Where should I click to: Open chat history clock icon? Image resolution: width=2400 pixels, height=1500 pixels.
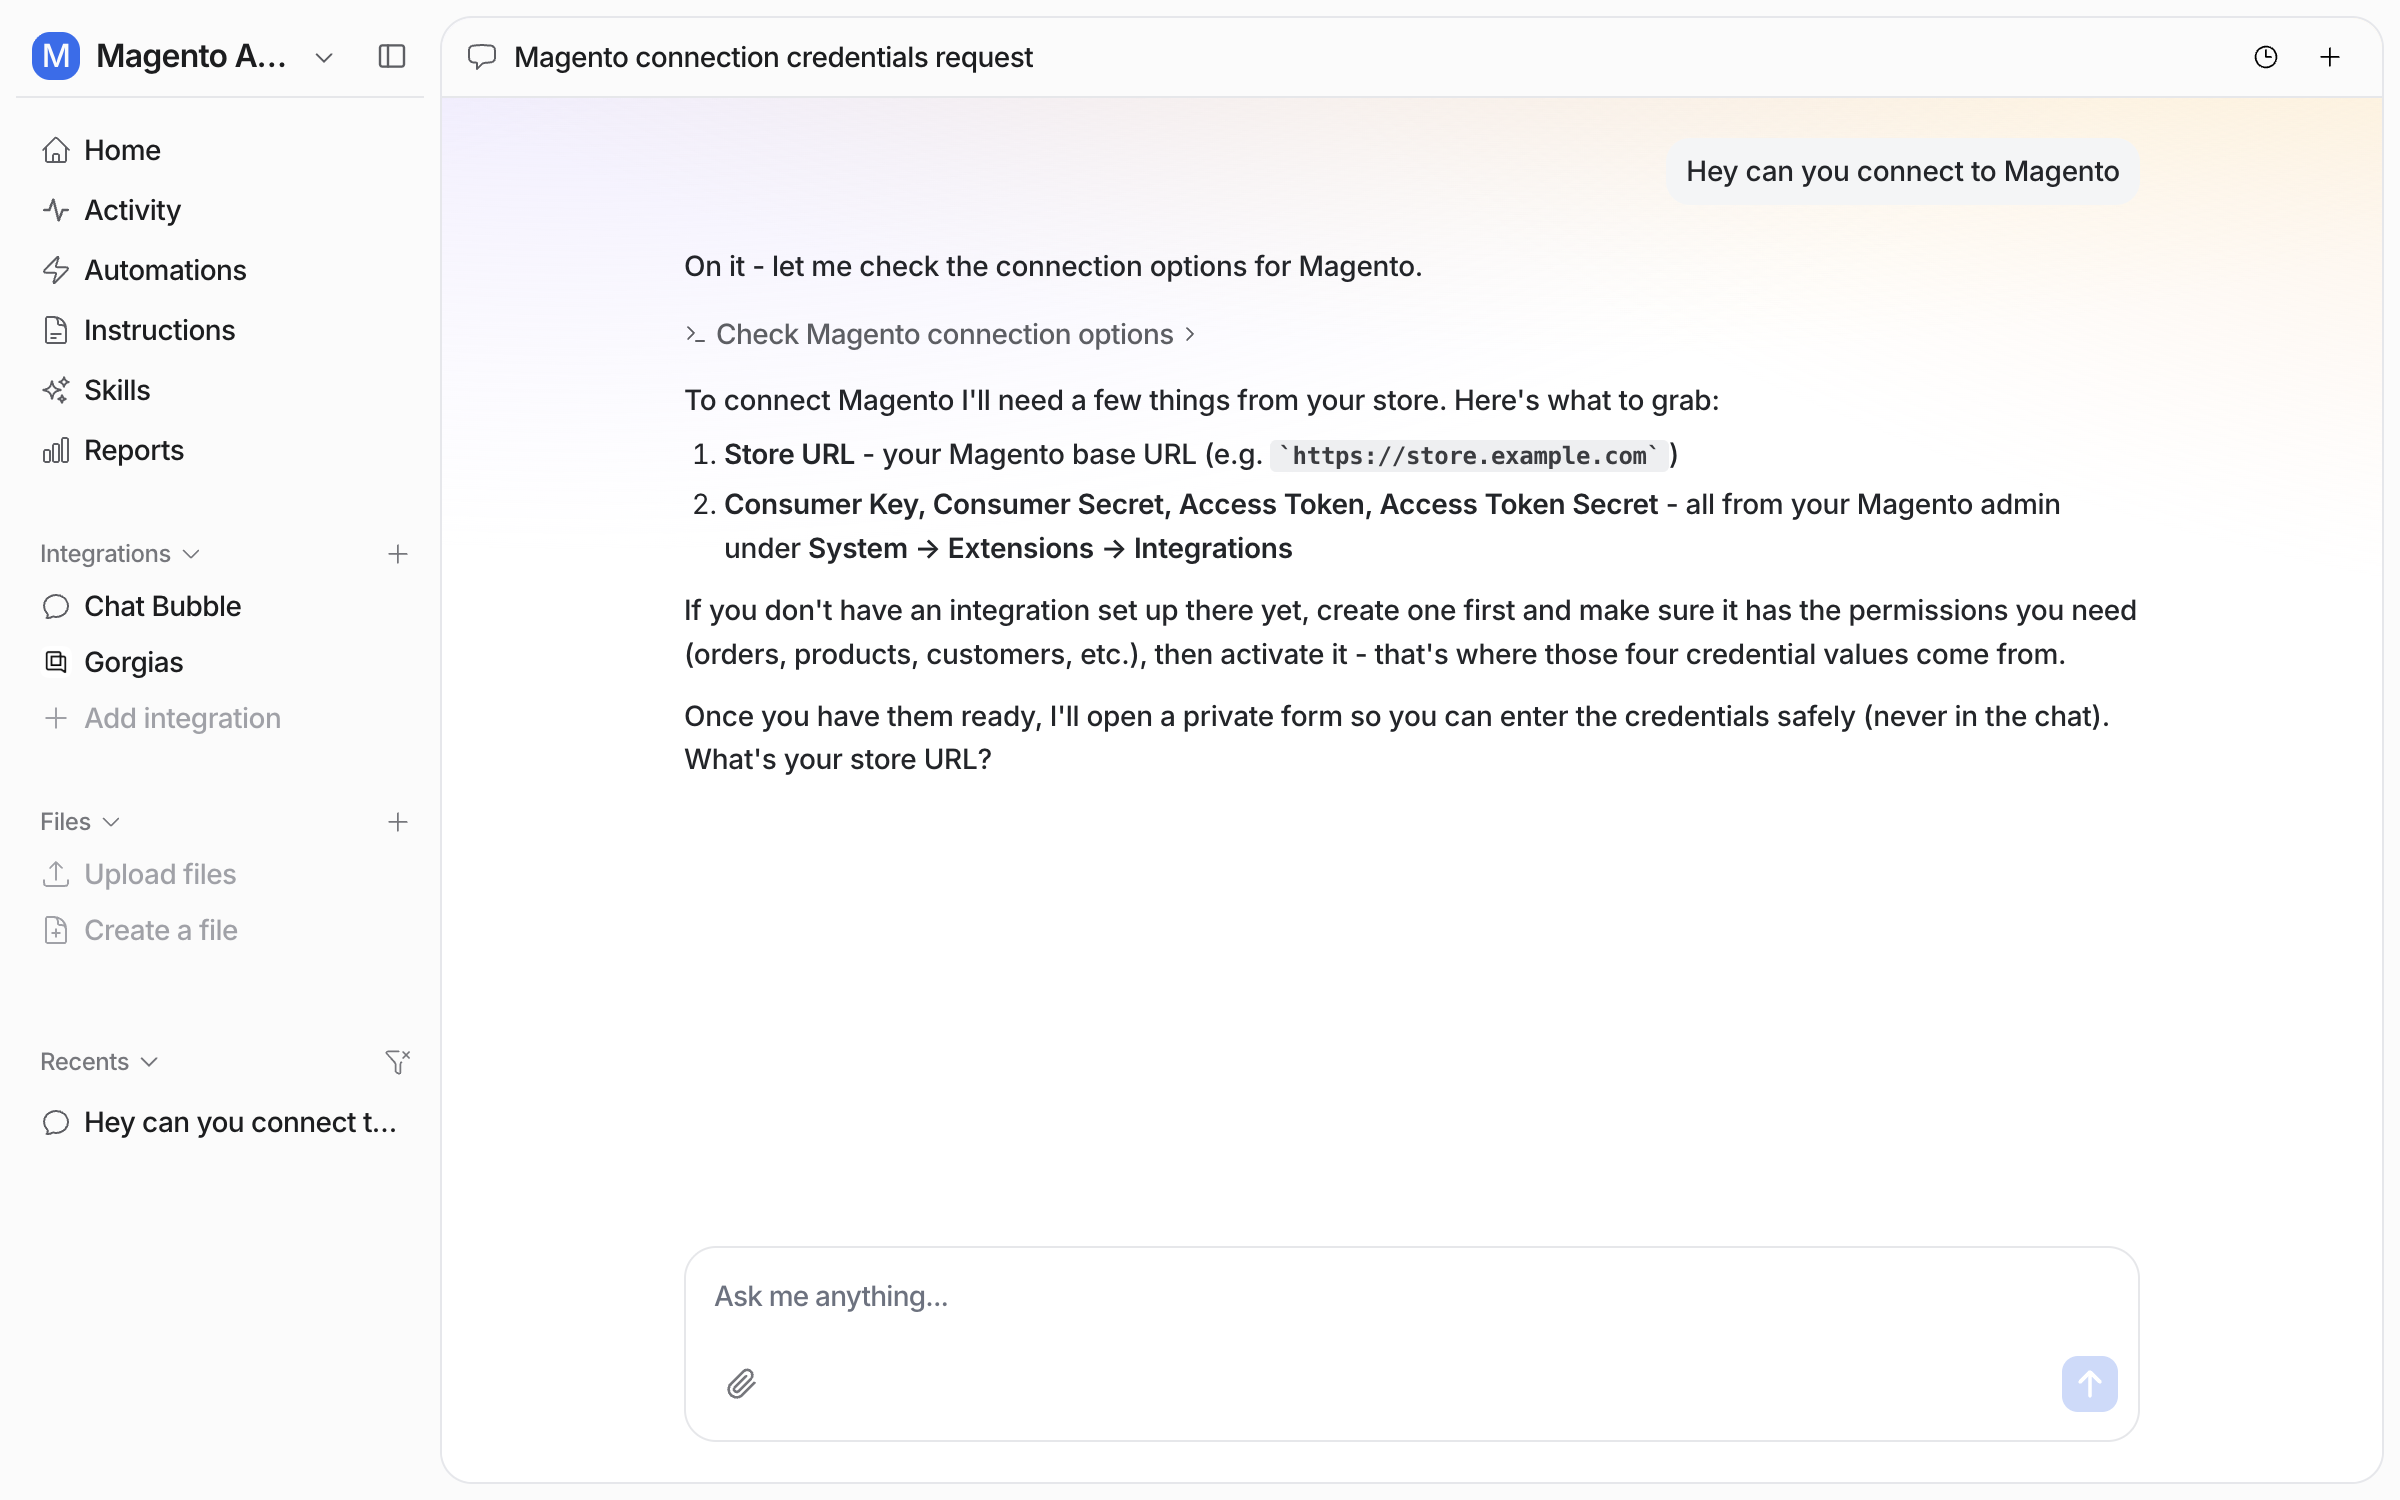pos(2266,57)
